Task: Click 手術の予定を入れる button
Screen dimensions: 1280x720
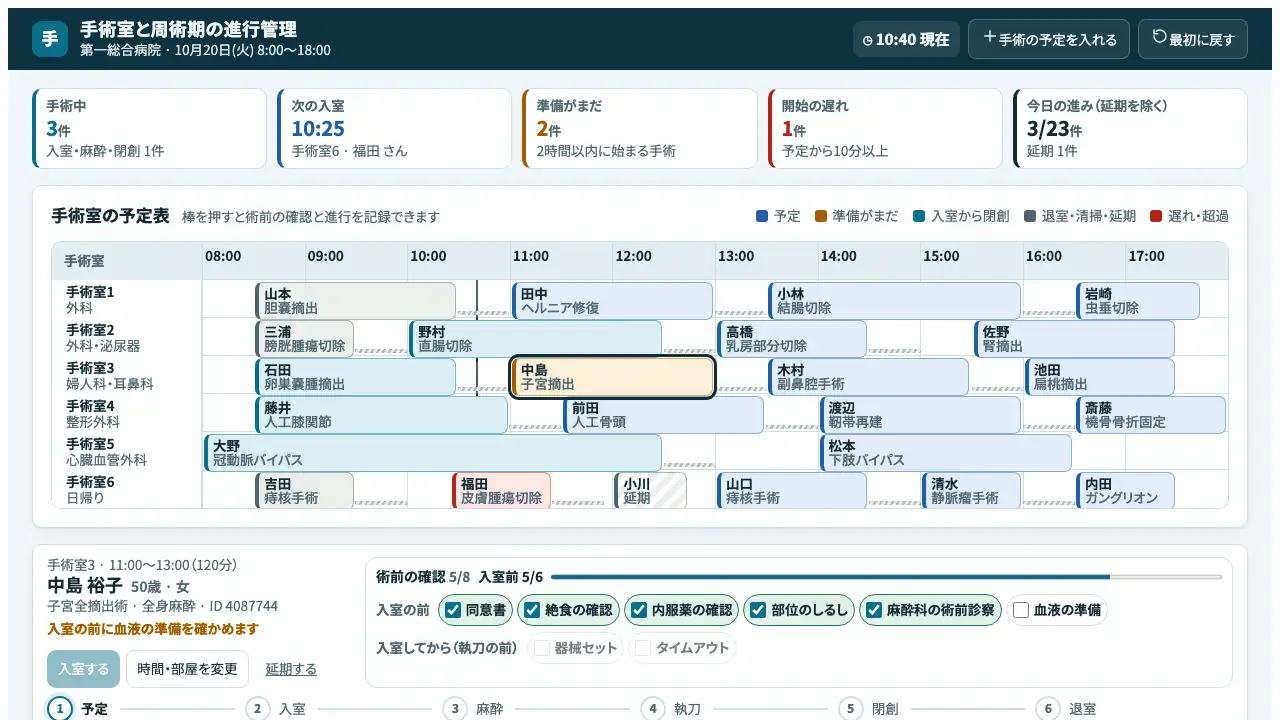Action: [1049, 39]
